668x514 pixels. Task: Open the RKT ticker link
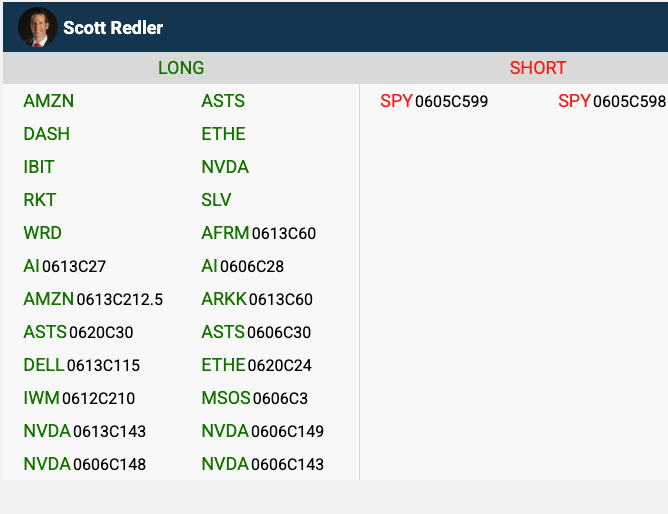pos(40,200)
